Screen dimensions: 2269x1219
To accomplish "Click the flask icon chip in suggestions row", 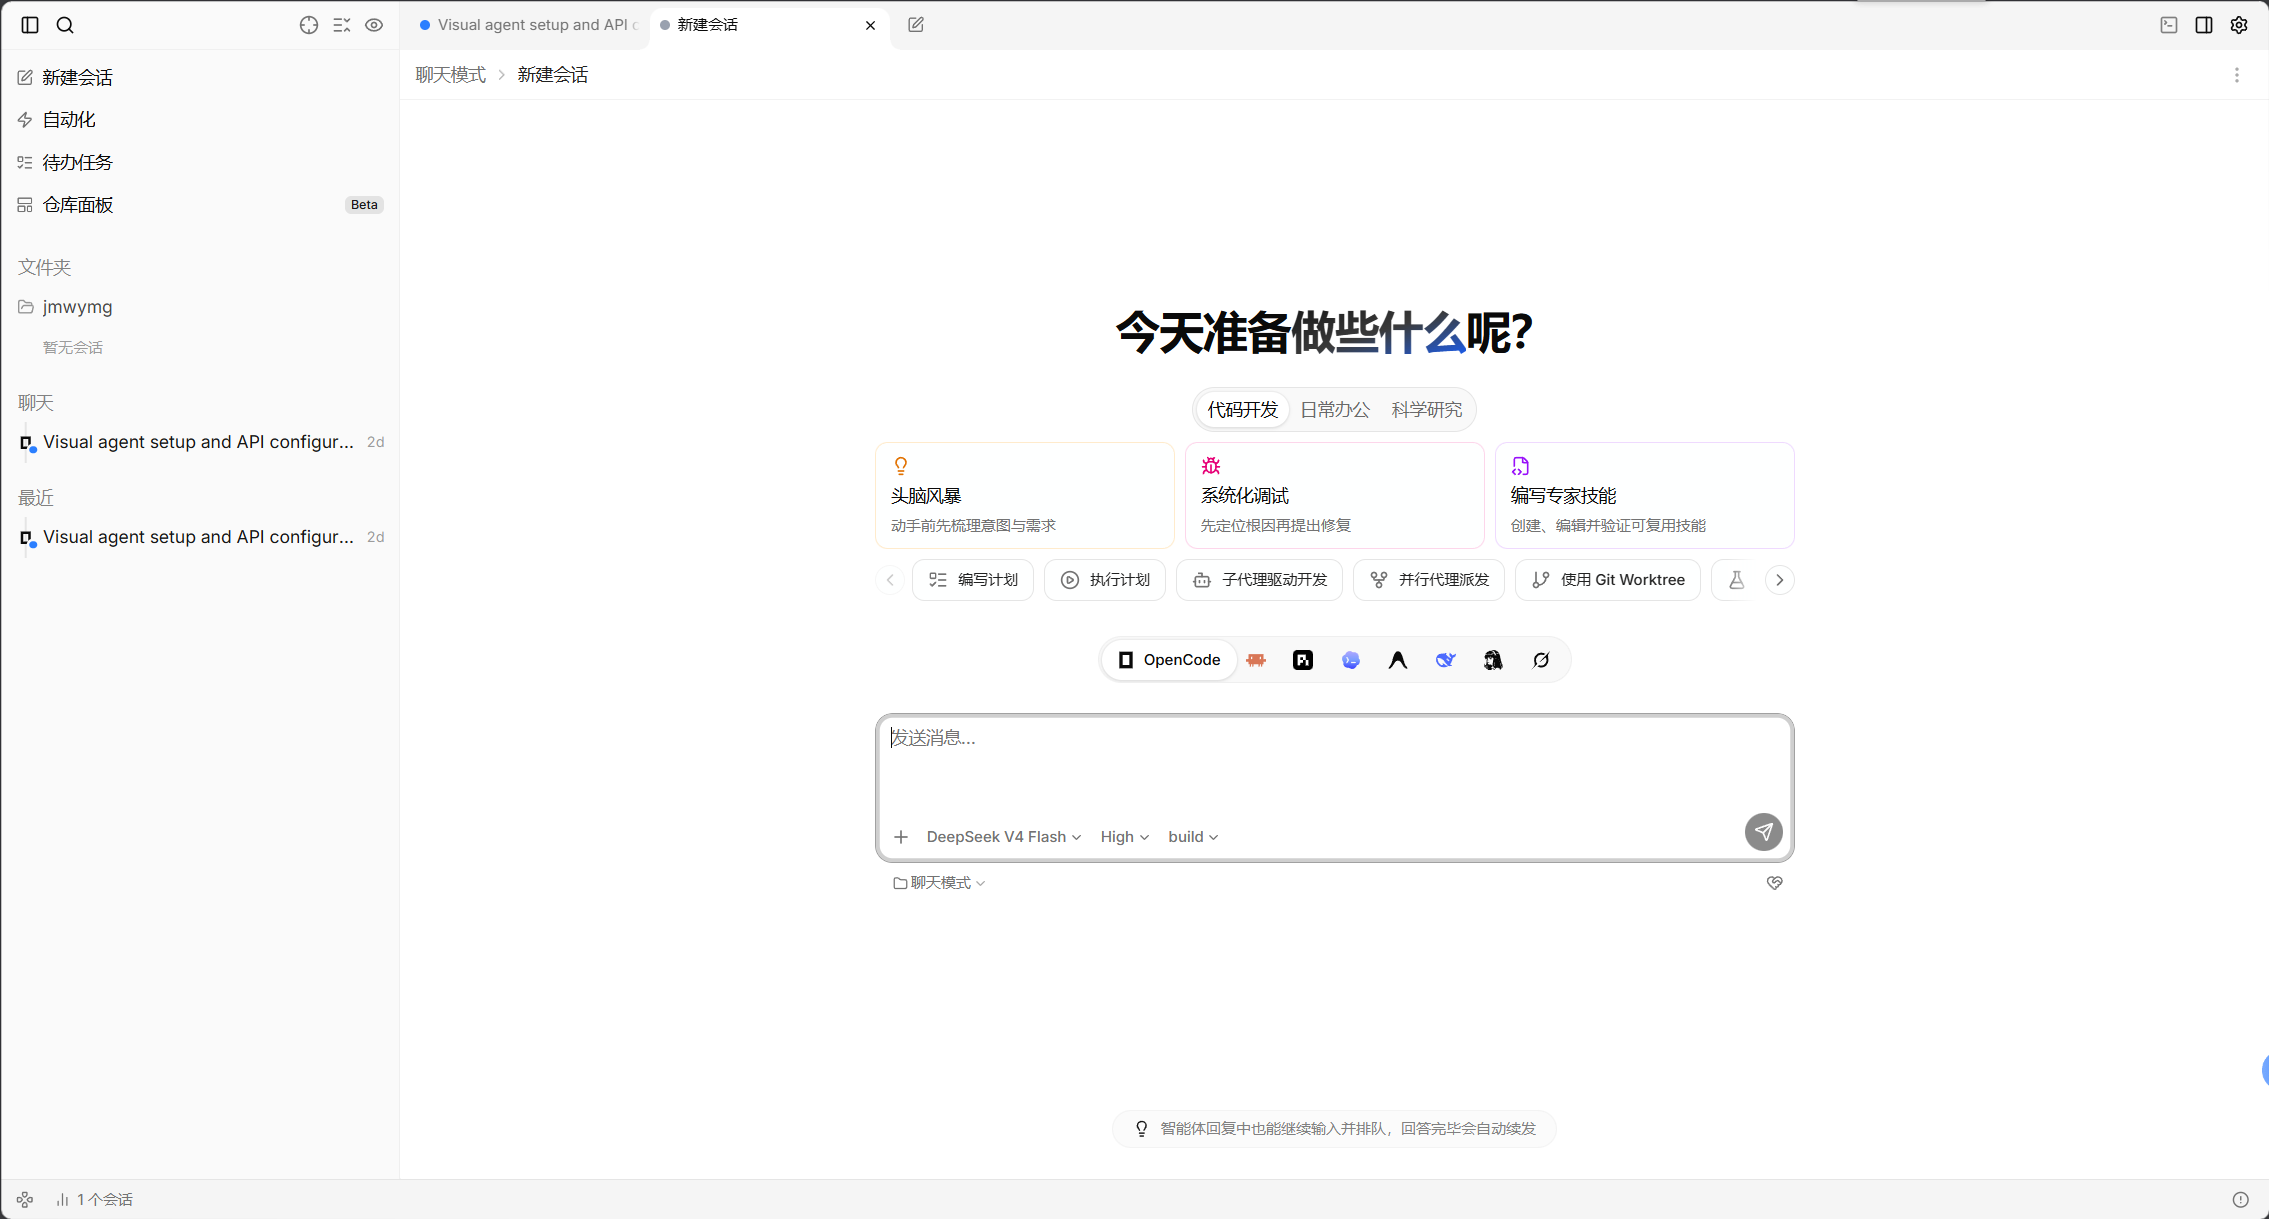I will [1737, 580].
